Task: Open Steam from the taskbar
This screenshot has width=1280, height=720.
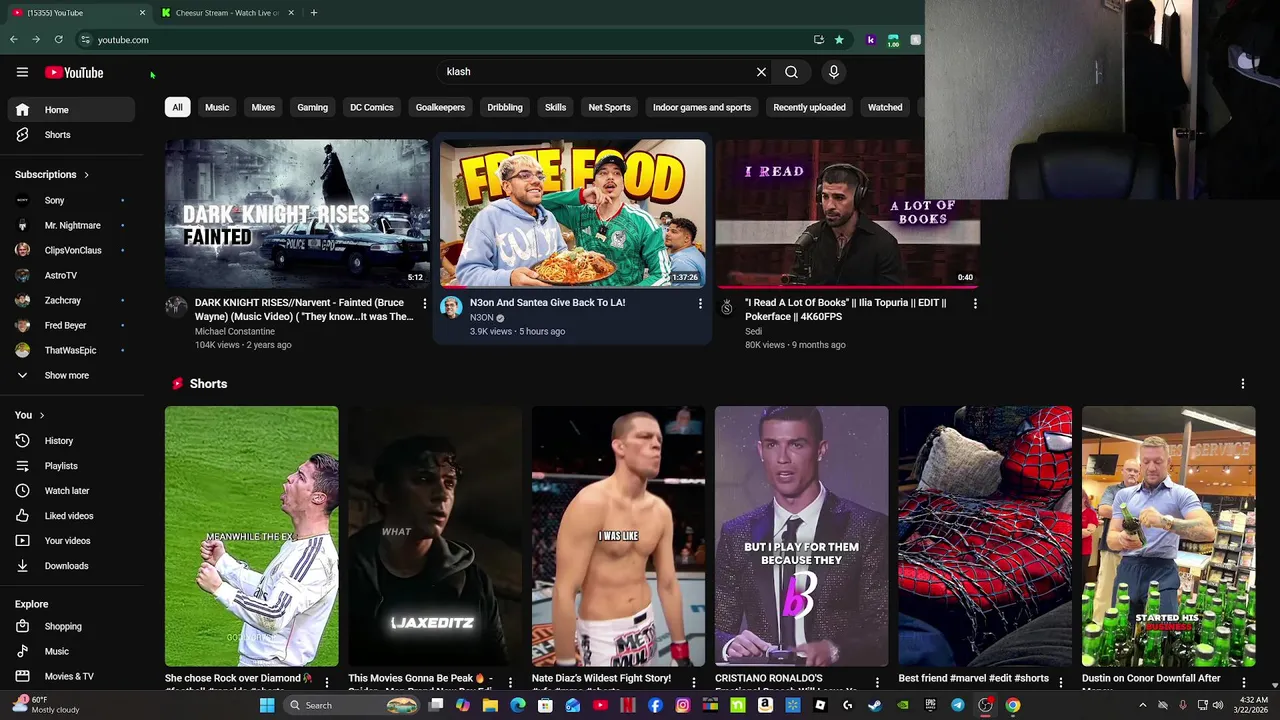Action: click(875, 705)
